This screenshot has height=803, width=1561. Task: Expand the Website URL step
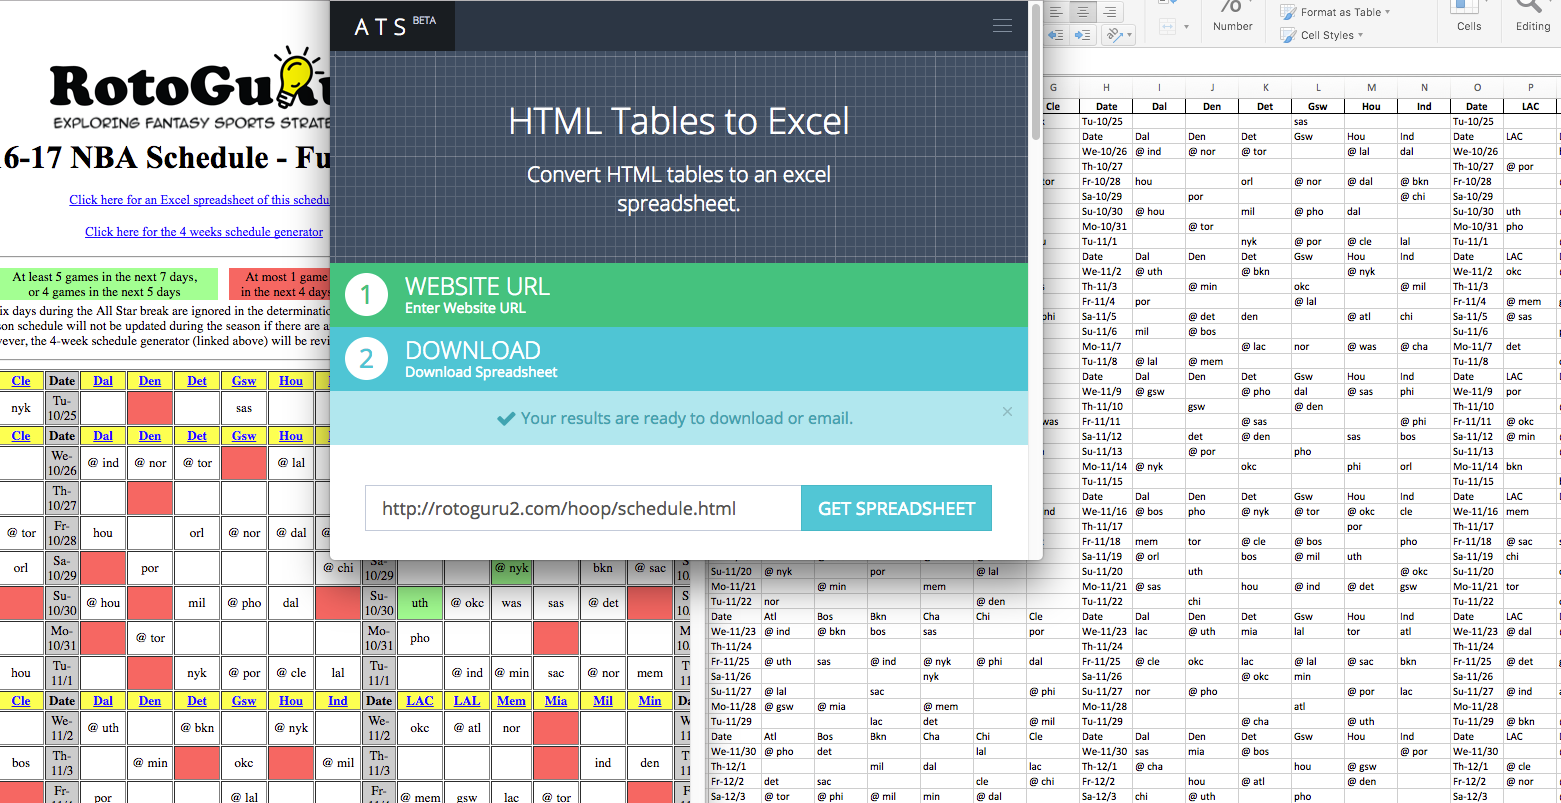pos(679,295)
